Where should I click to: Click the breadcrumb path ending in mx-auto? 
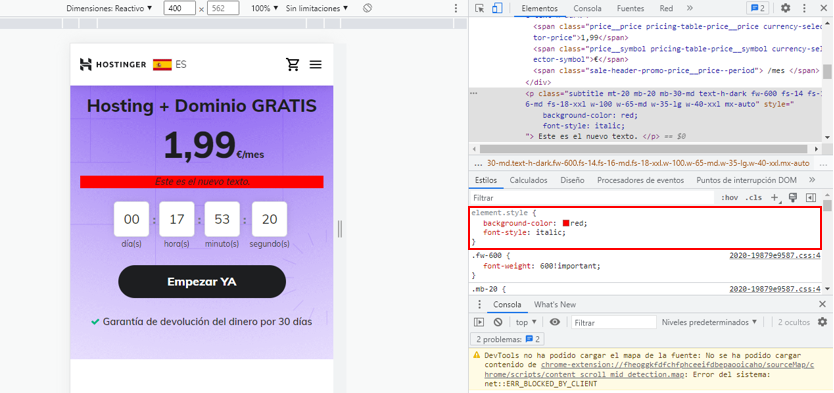point(648,163)
